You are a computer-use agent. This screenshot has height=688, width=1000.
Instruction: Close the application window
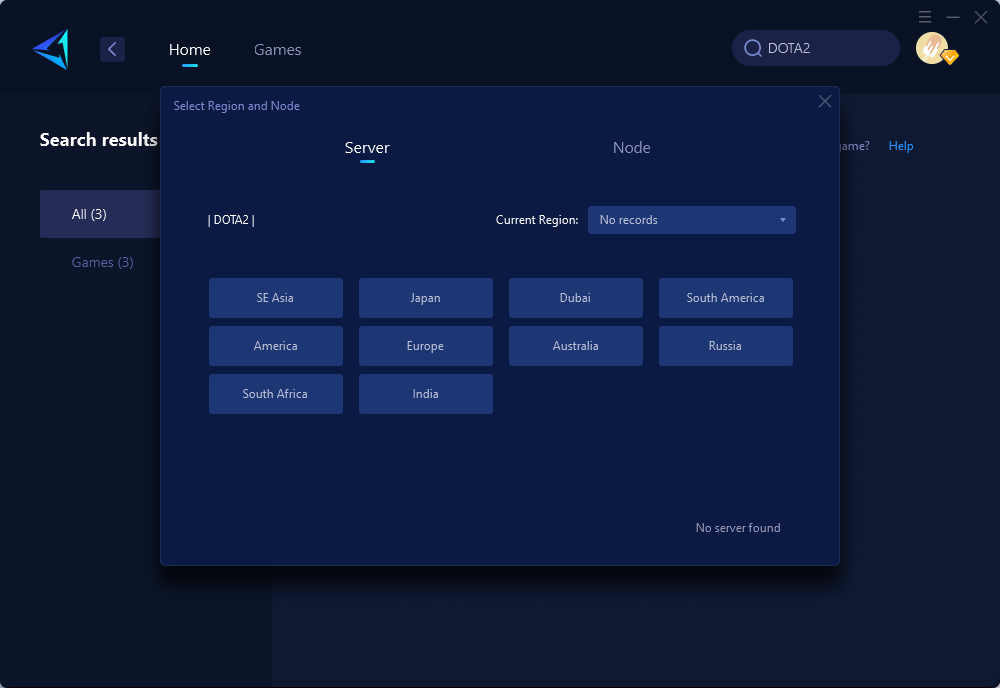[x=981, y=17]
